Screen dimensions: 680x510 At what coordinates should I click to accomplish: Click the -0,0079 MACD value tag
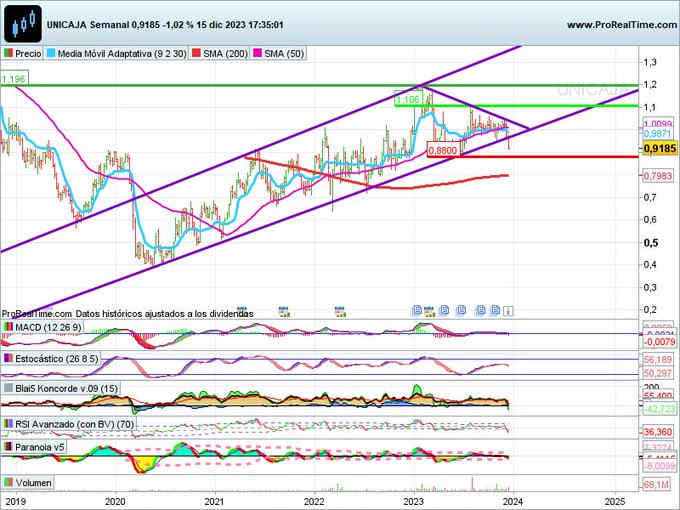[x=659, y=342]
